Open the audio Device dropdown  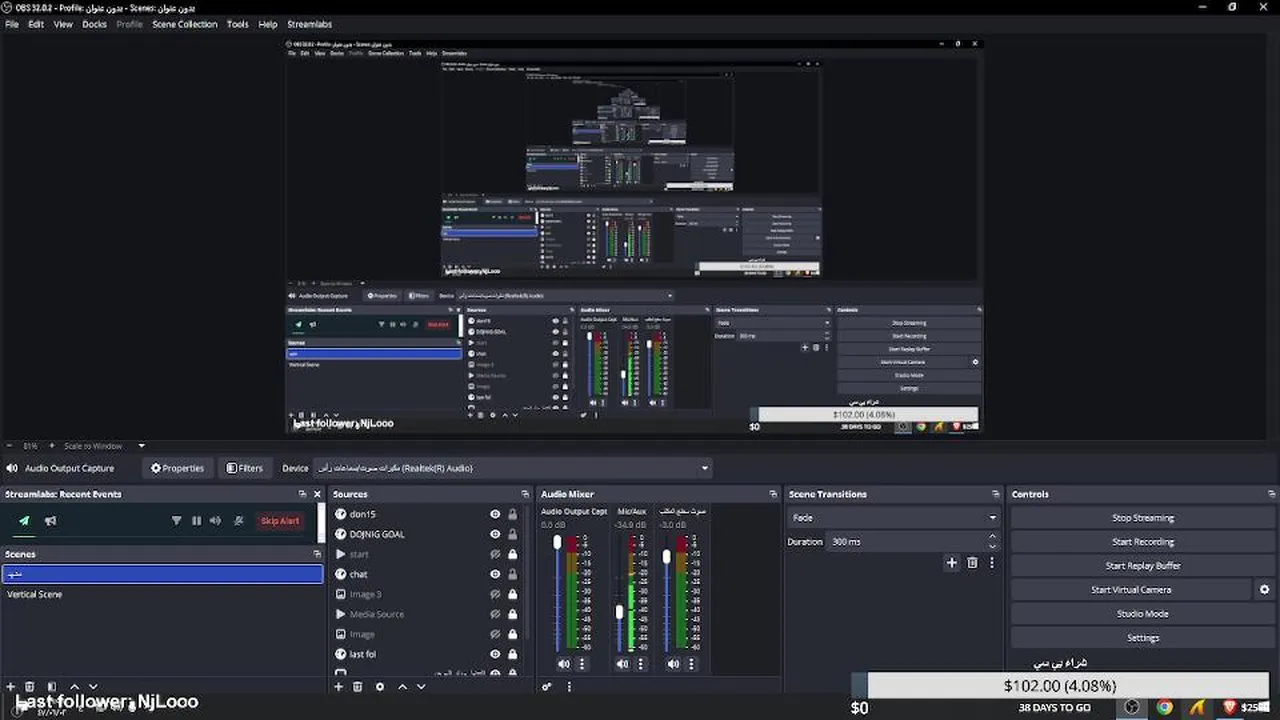pyautogui.click(x=513, y=468)
